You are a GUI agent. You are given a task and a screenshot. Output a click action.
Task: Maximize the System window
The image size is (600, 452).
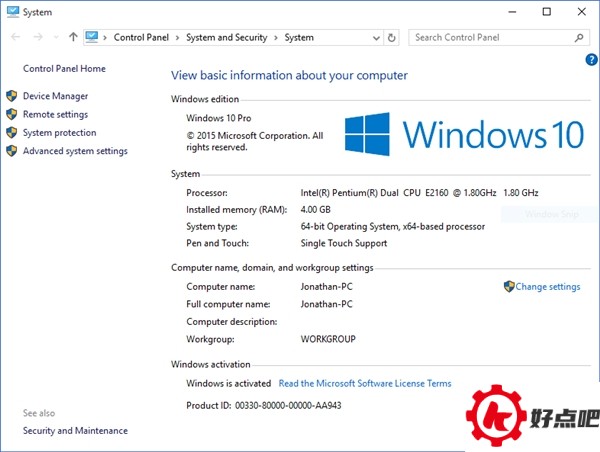pos(547,12)
